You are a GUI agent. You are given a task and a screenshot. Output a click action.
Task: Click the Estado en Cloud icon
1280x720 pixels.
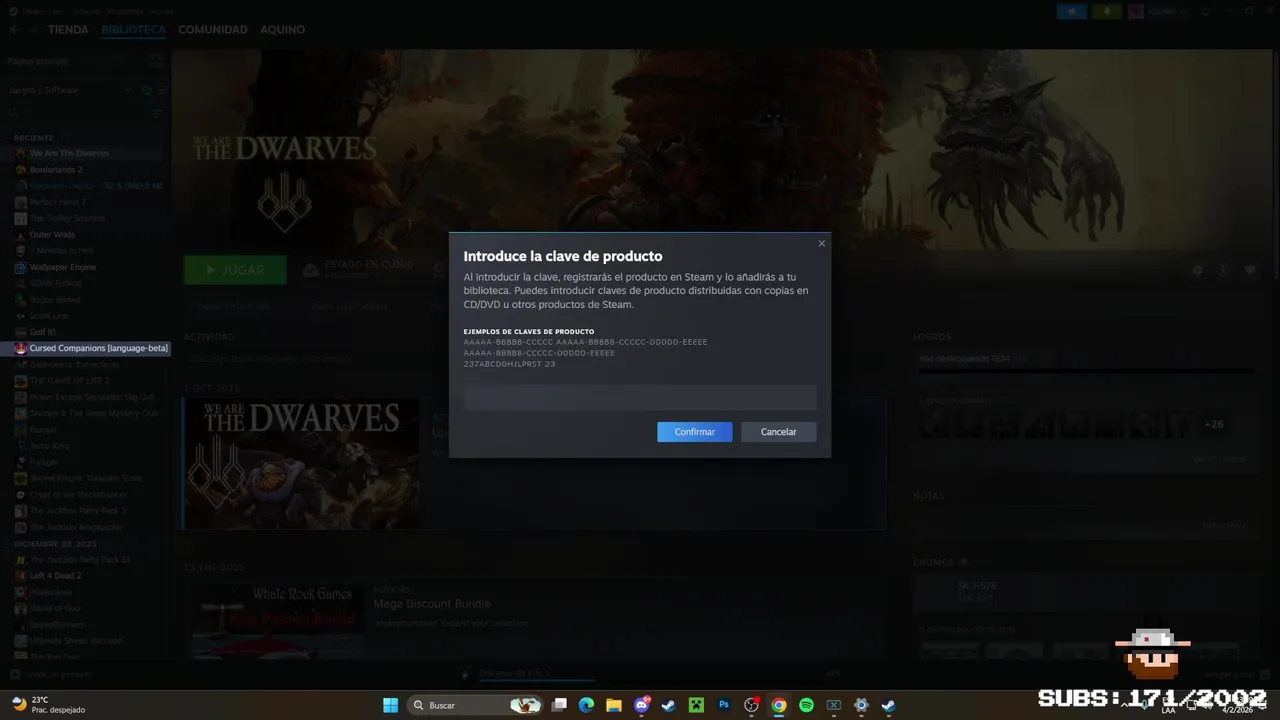(311, 270)
